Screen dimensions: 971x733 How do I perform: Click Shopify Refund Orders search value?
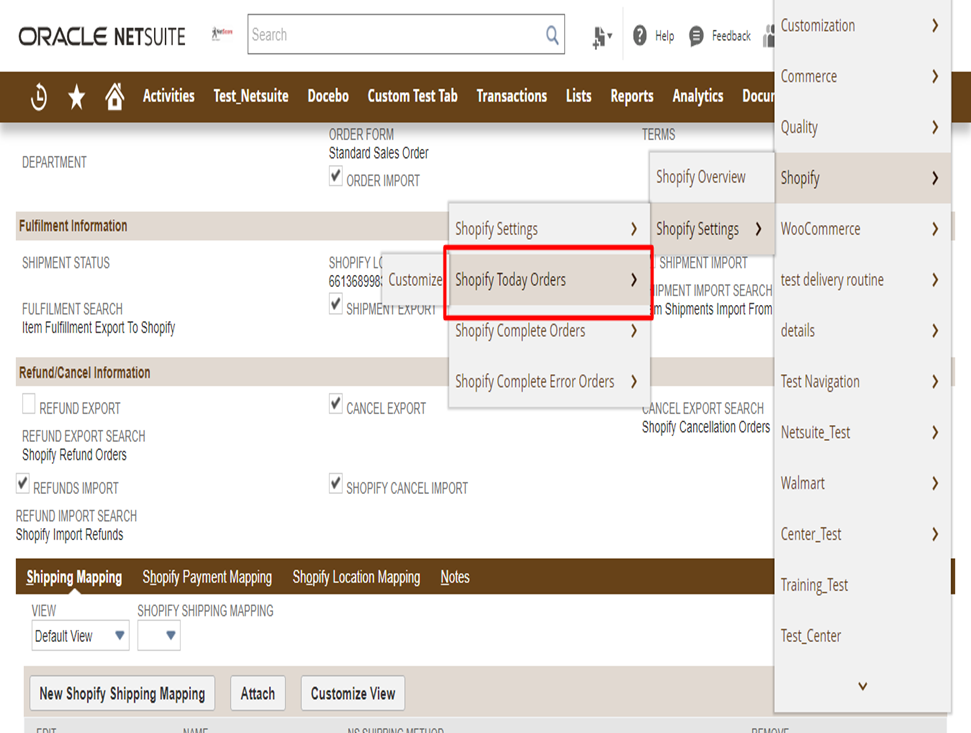[74, 455]
